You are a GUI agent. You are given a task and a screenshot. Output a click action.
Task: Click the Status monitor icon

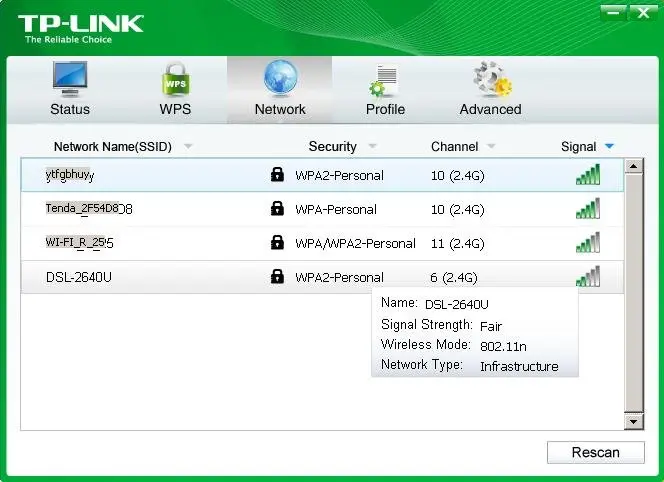[x=70, y=79]
